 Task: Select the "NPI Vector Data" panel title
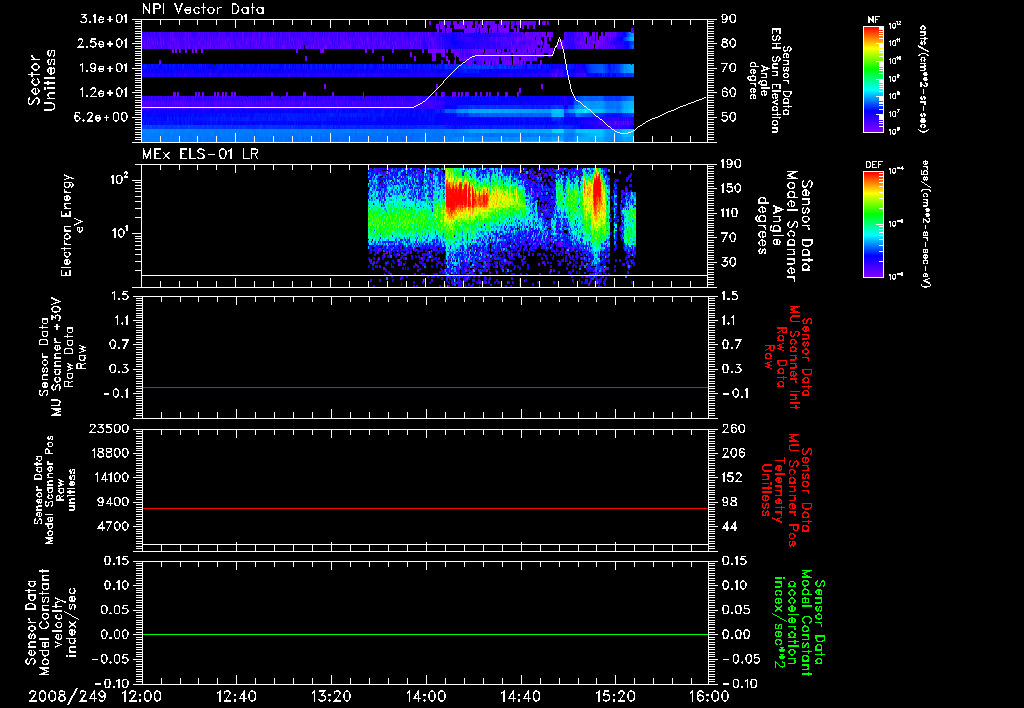click(203, 9)
